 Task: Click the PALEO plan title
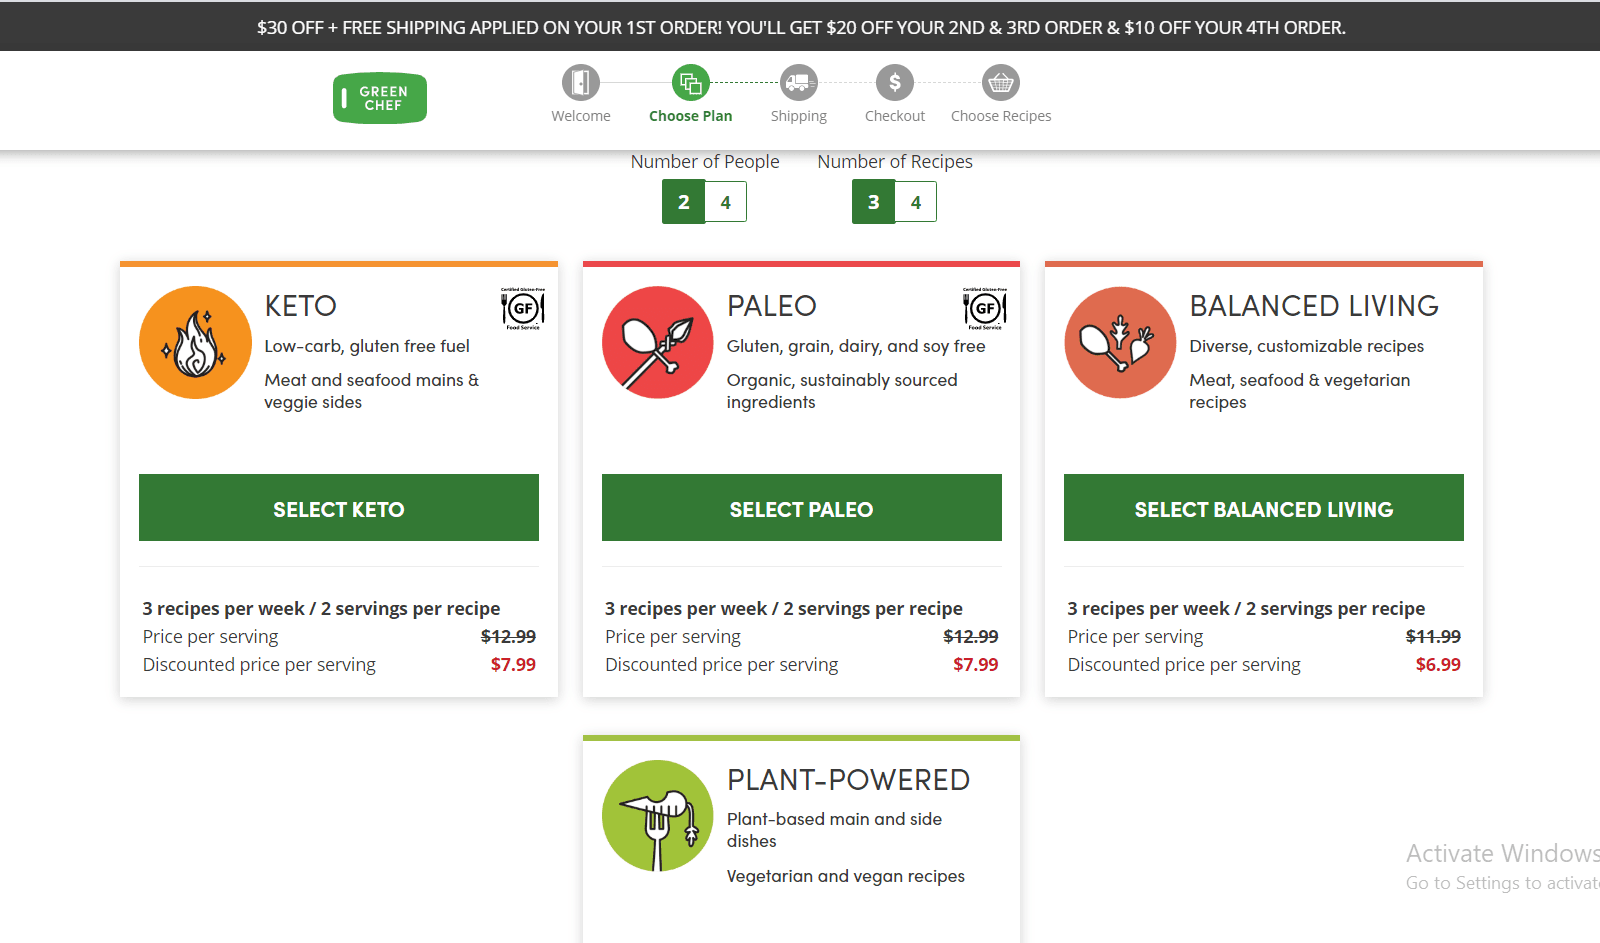(x=772, y=306)
